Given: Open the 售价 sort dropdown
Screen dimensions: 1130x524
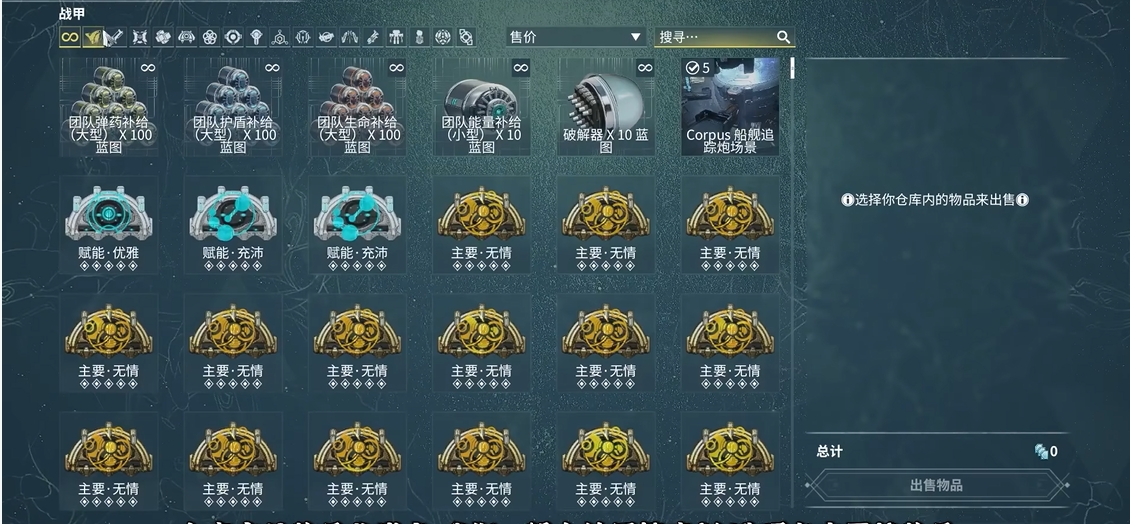Looking at the screenshot, I should point(576,37).
